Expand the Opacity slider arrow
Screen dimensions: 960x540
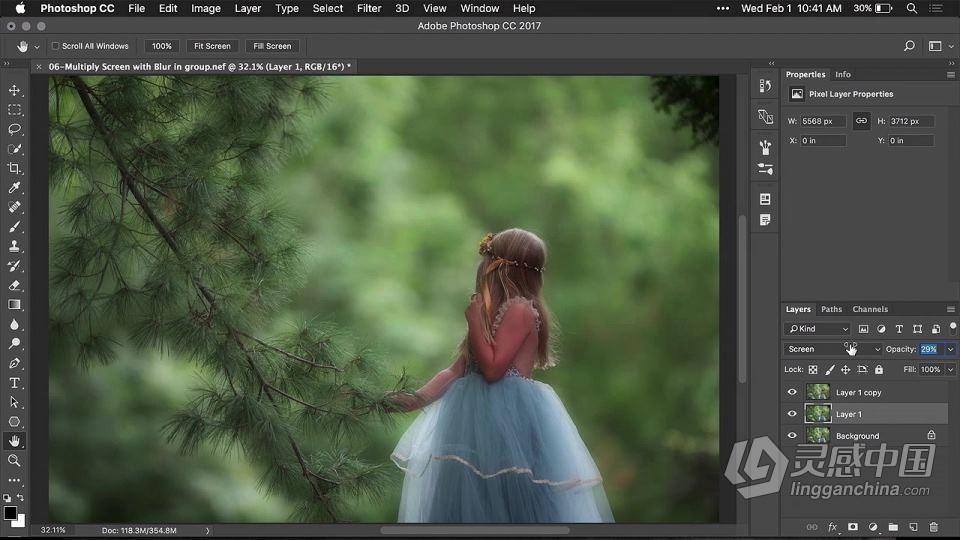coord(951,349)
